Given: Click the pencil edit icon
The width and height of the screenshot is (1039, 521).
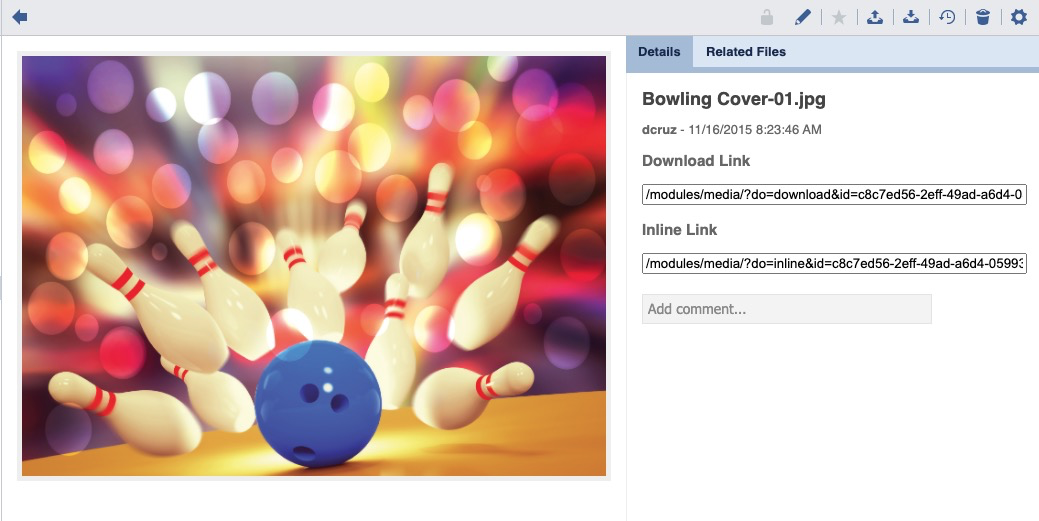Looking at the screenshot, I should pyautogui.click(x=802, y=17).
